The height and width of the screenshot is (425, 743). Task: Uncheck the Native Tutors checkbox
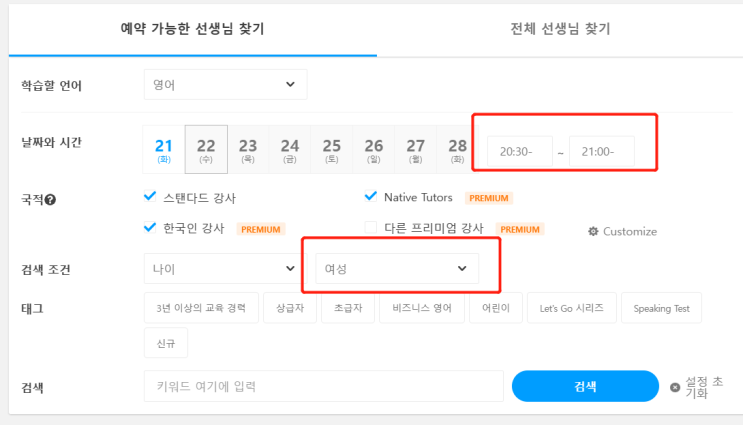(x=371, y=197)
